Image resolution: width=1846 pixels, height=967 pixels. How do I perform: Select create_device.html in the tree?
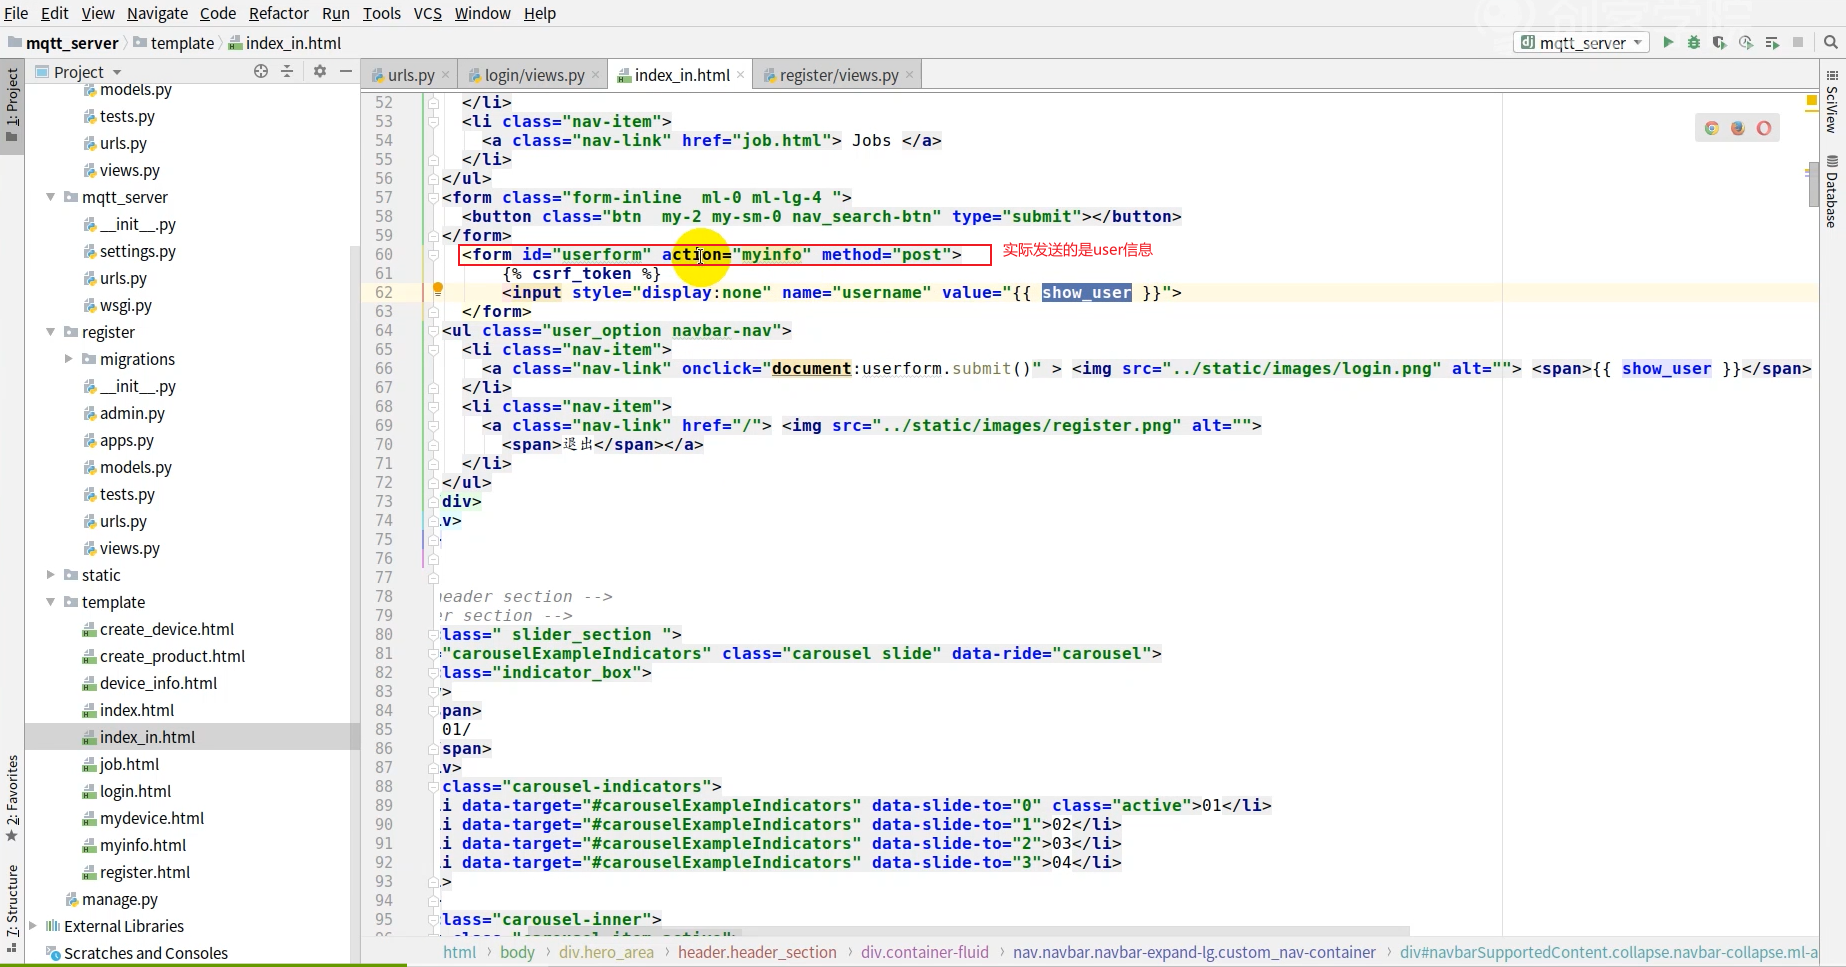167,629
